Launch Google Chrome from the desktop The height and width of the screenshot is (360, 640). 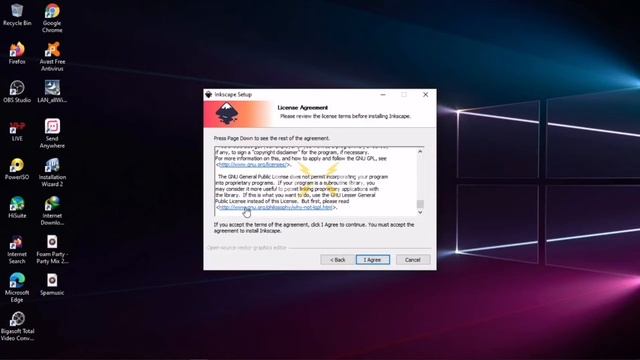click(52, 18)
